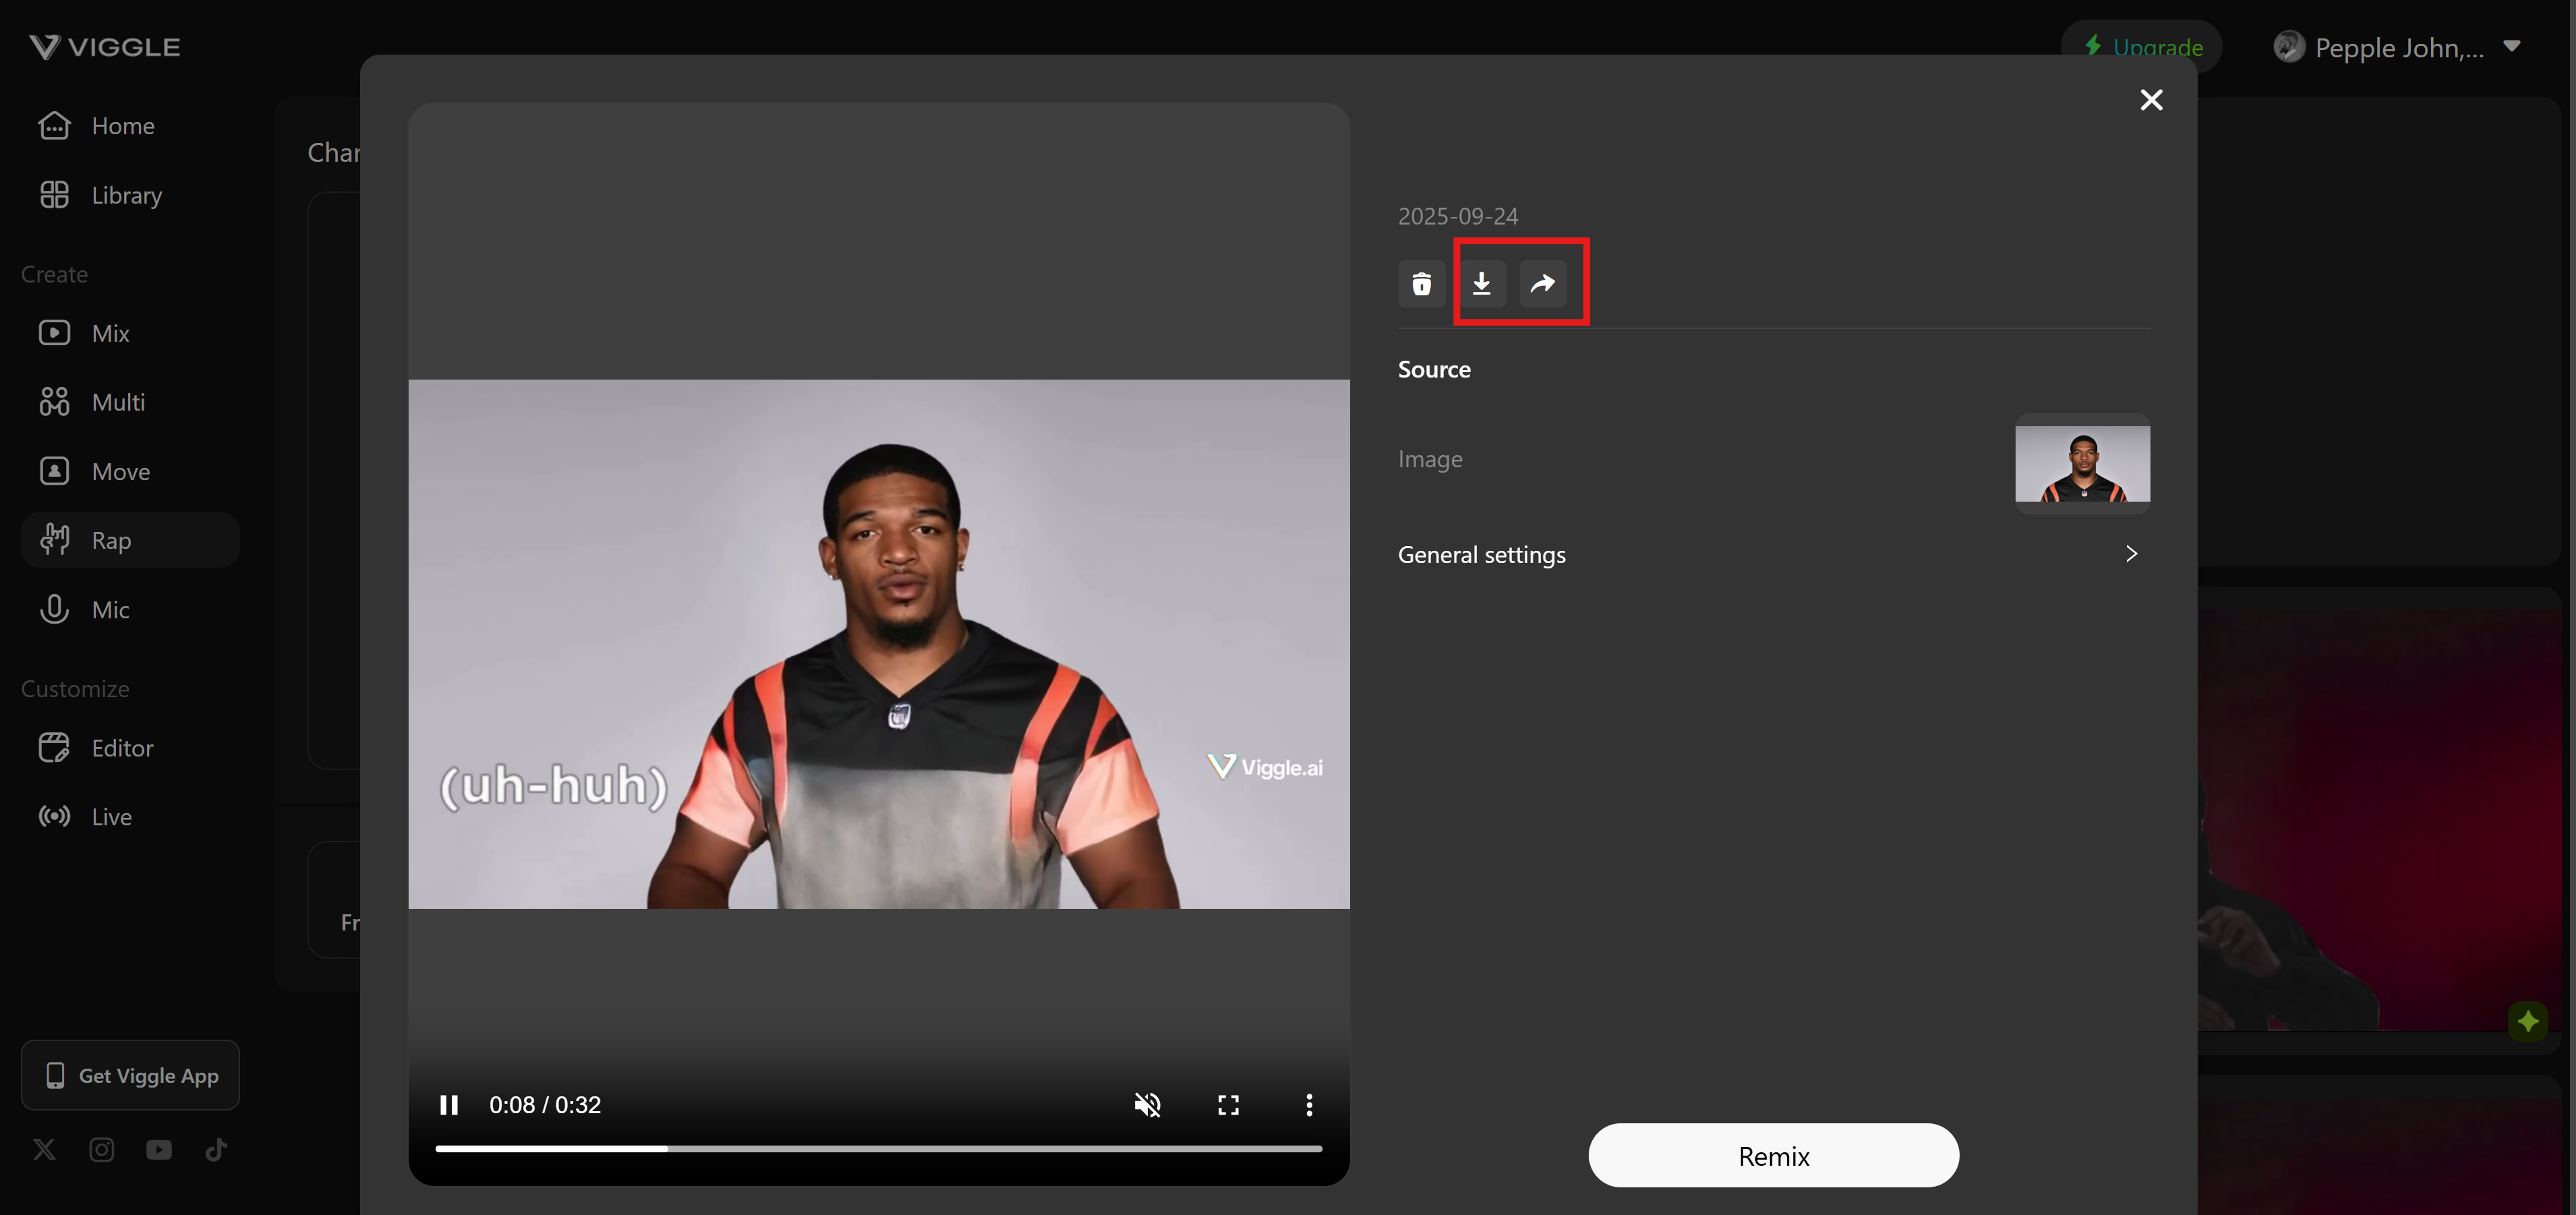Enter fullscreen video mode

pyautogui.click(x=1228, y=1105)
